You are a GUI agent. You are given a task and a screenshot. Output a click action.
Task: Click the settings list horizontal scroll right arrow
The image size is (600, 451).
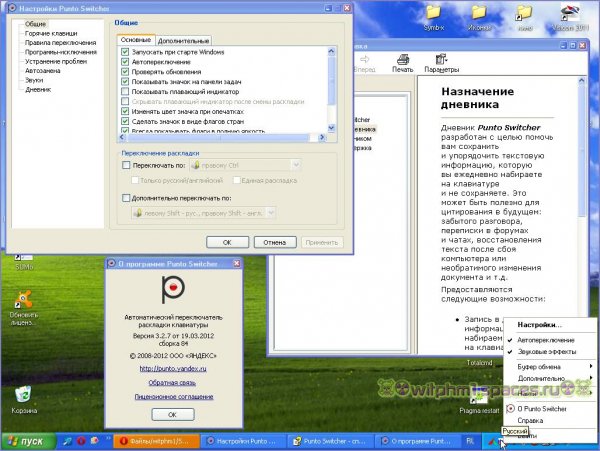[x=322, y=137]
